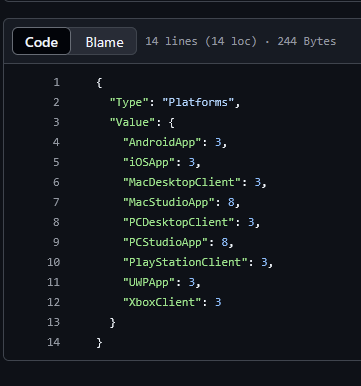Click line number 12
This screenshot has width=361, height=386.
(x=54, y=302)
